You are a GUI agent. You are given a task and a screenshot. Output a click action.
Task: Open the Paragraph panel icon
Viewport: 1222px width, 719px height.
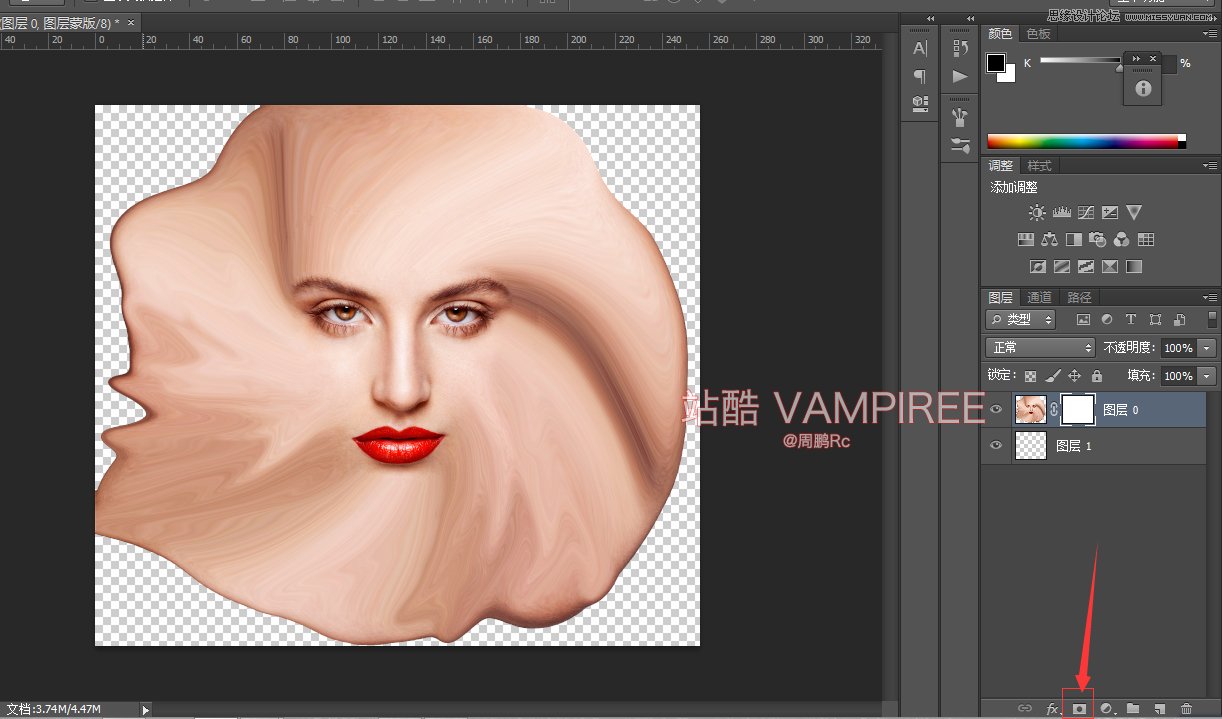(x=920, y=76)
